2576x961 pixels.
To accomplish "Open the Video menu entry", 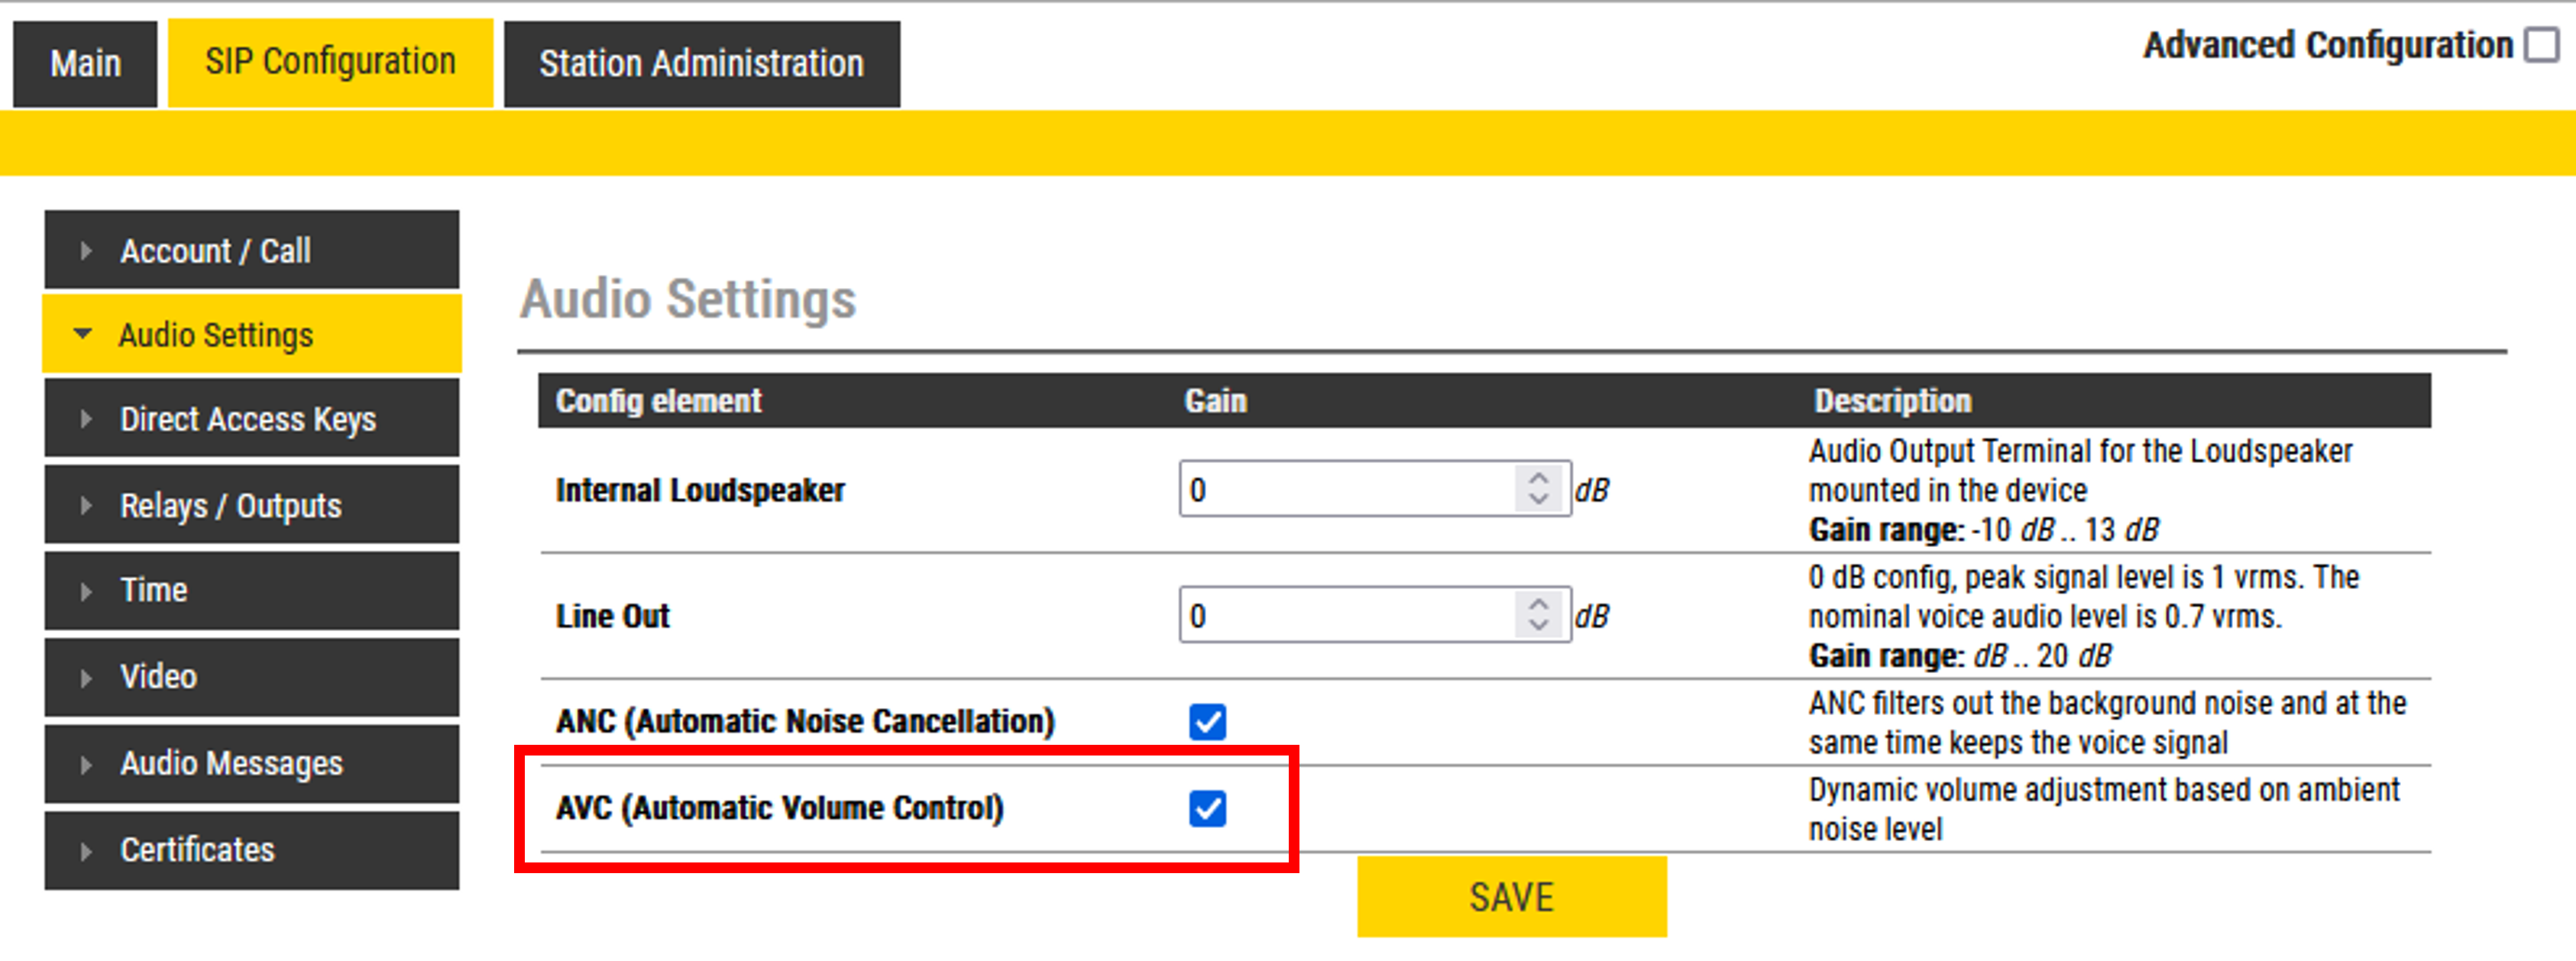I will click(x=158, y=677).
